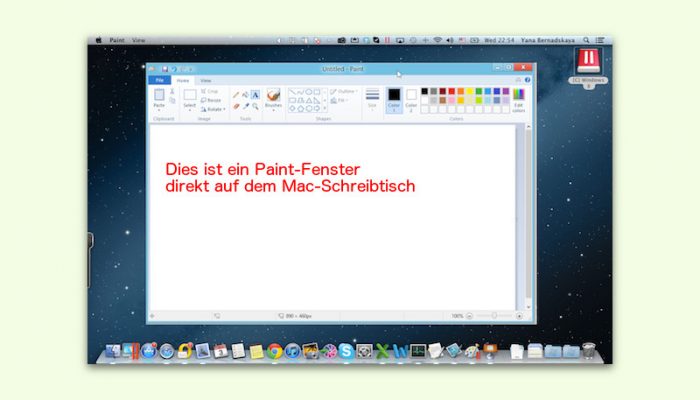Switch to the View ribbon tab
Viewport: 700px width, 400px height.
(205, 80)
